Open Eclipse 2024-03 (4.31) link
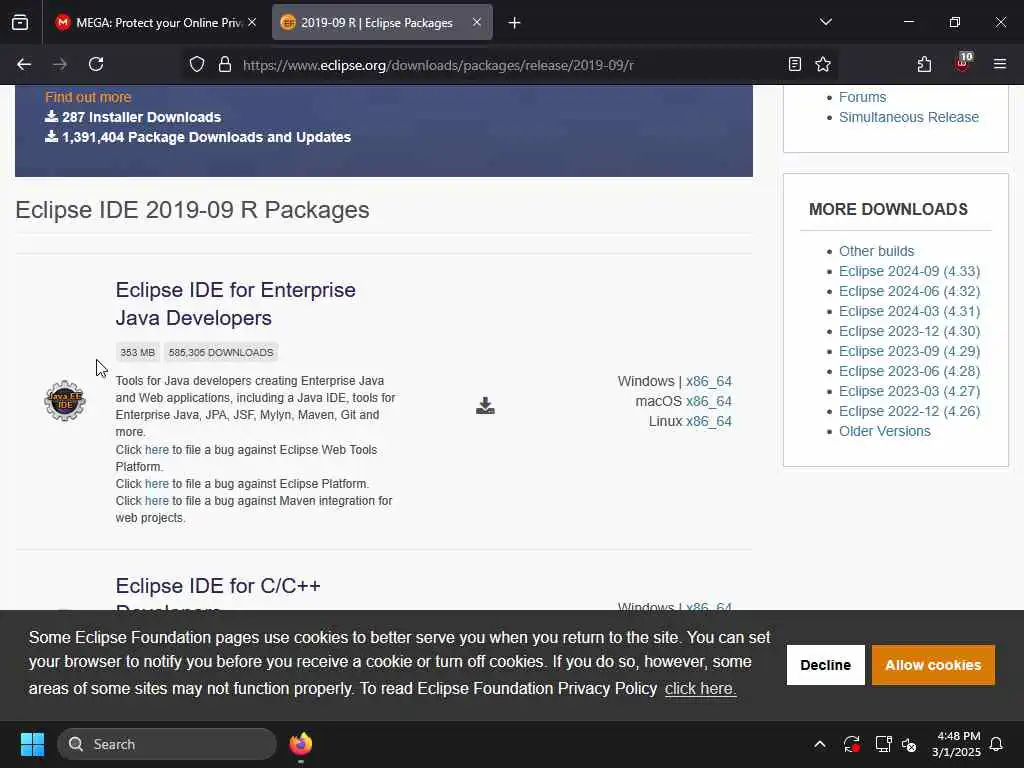 pos(910,312)
